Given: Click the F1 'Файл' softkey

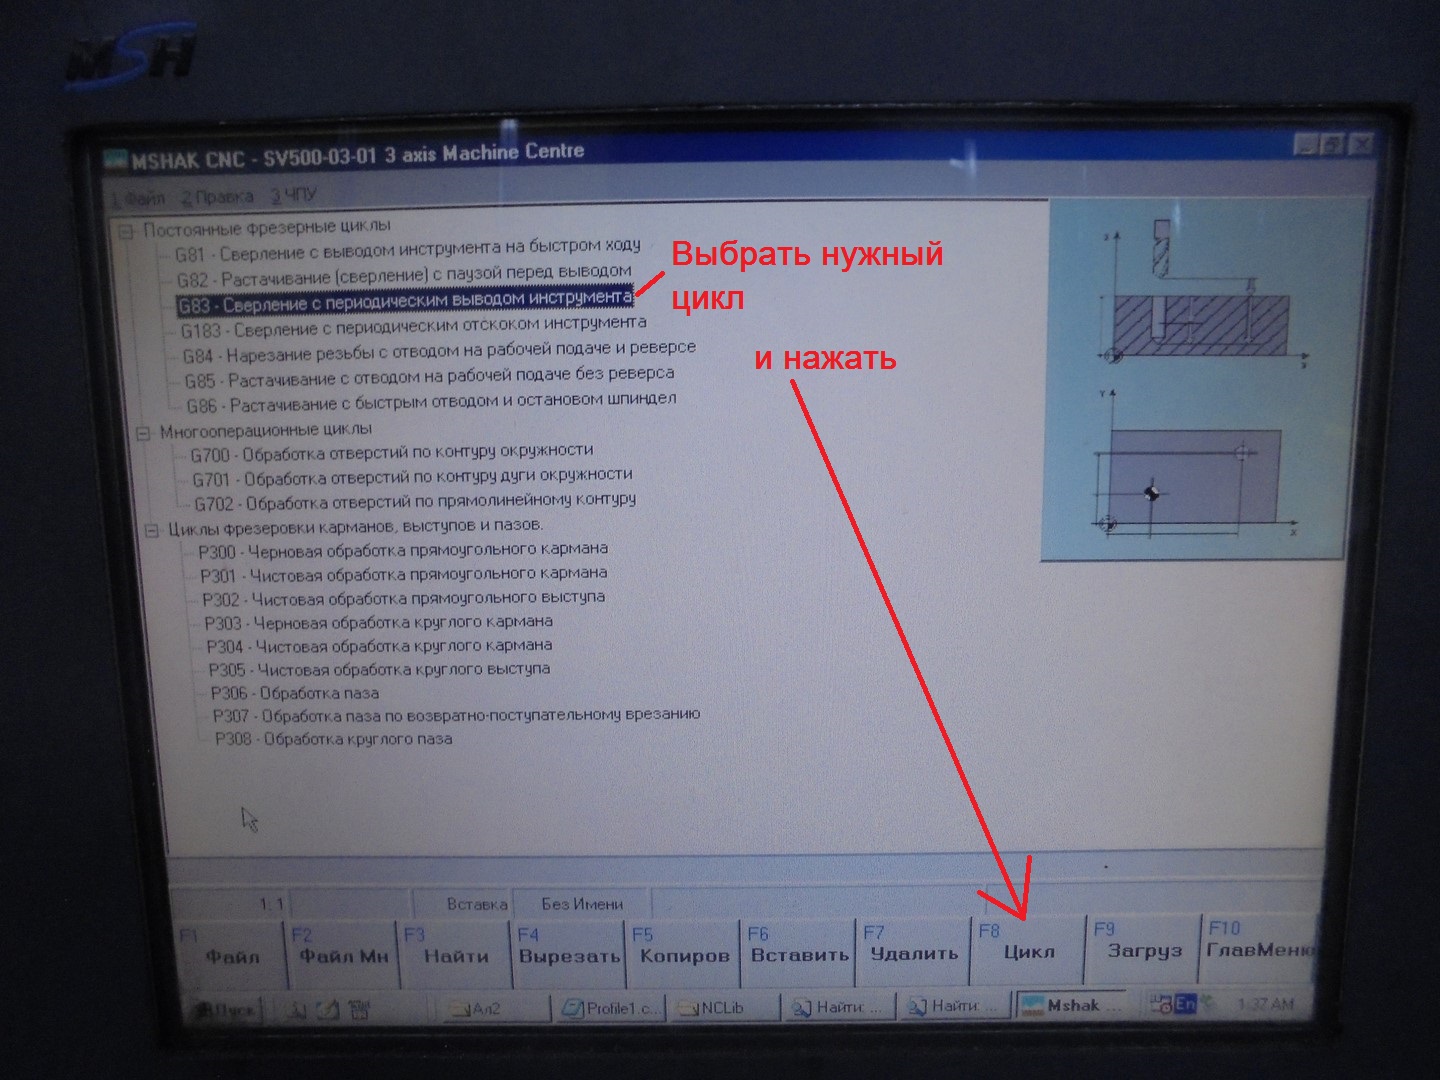Looking at the screenshot, I should (232, 953).
